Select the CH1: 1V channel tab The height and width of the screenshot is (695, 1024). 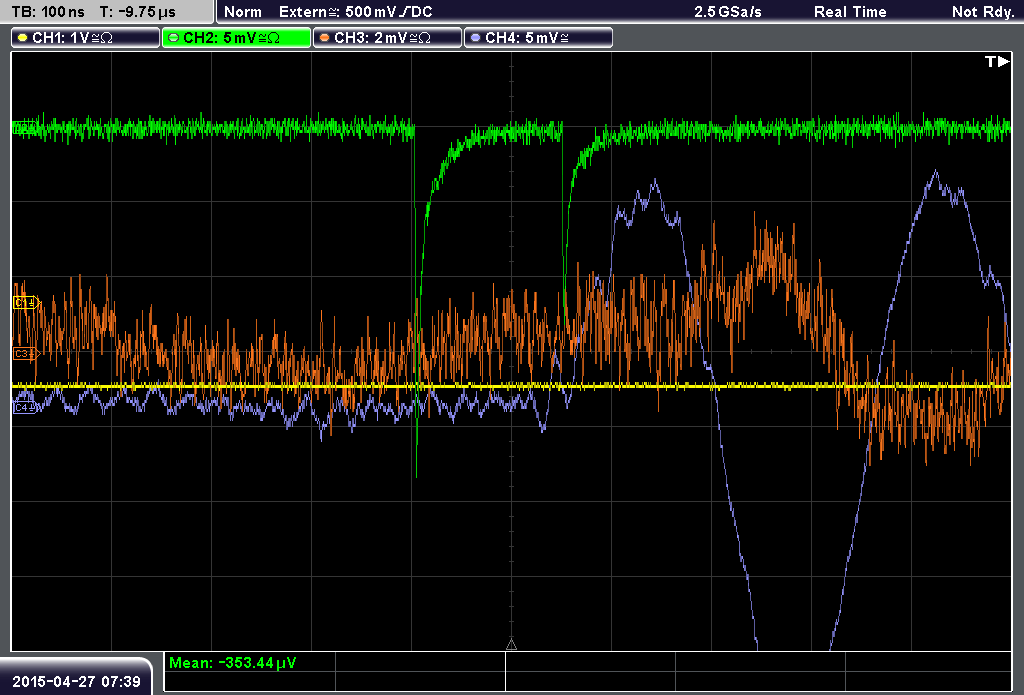click(x=86, y=38)
